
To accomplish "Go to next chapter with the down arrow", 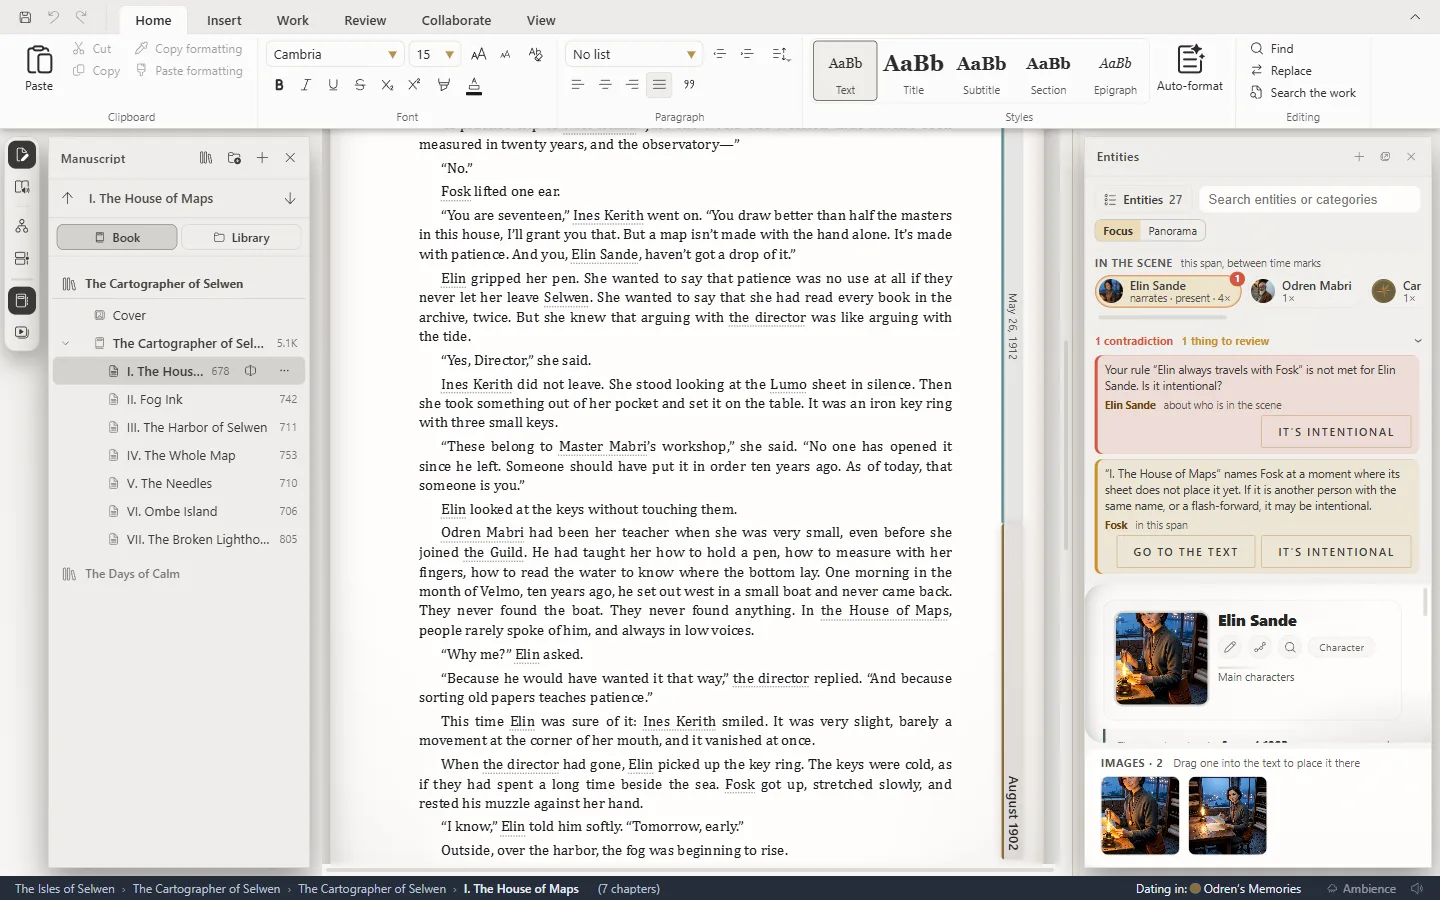I will (290, 198).
